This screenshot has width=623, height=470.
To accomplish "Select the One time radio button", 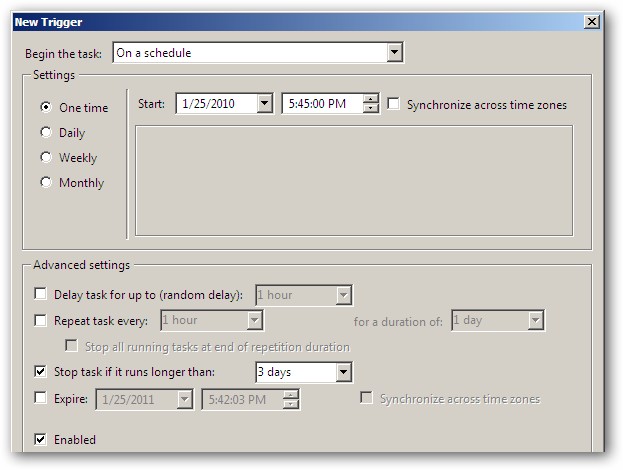I will [46, 107].
